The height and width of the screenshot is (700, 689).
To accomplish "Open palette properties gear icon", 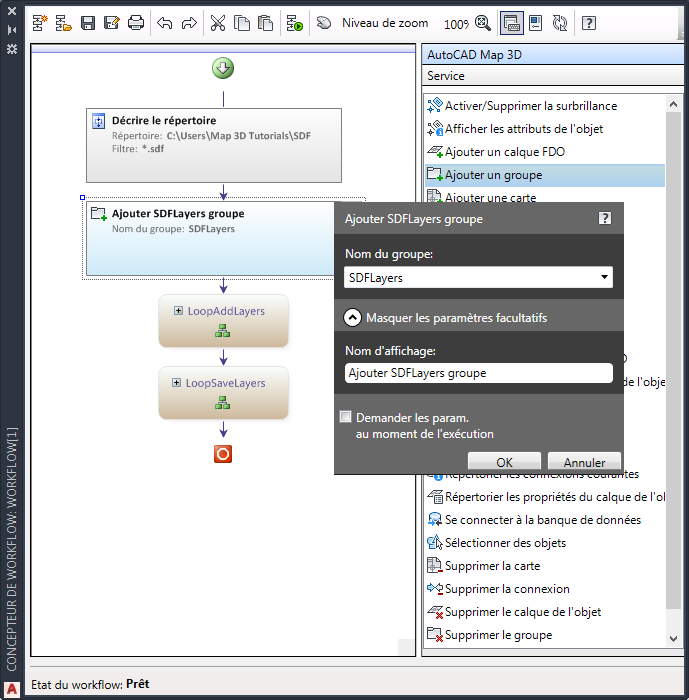I will tap(12, 49).
